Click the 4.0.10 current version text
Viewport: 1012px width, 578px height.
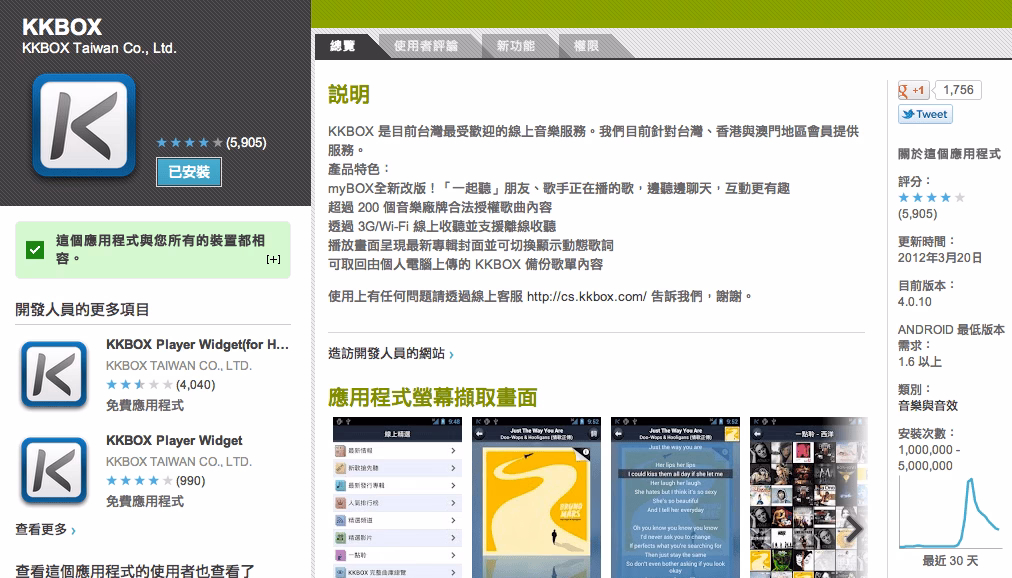click(915, 302)
